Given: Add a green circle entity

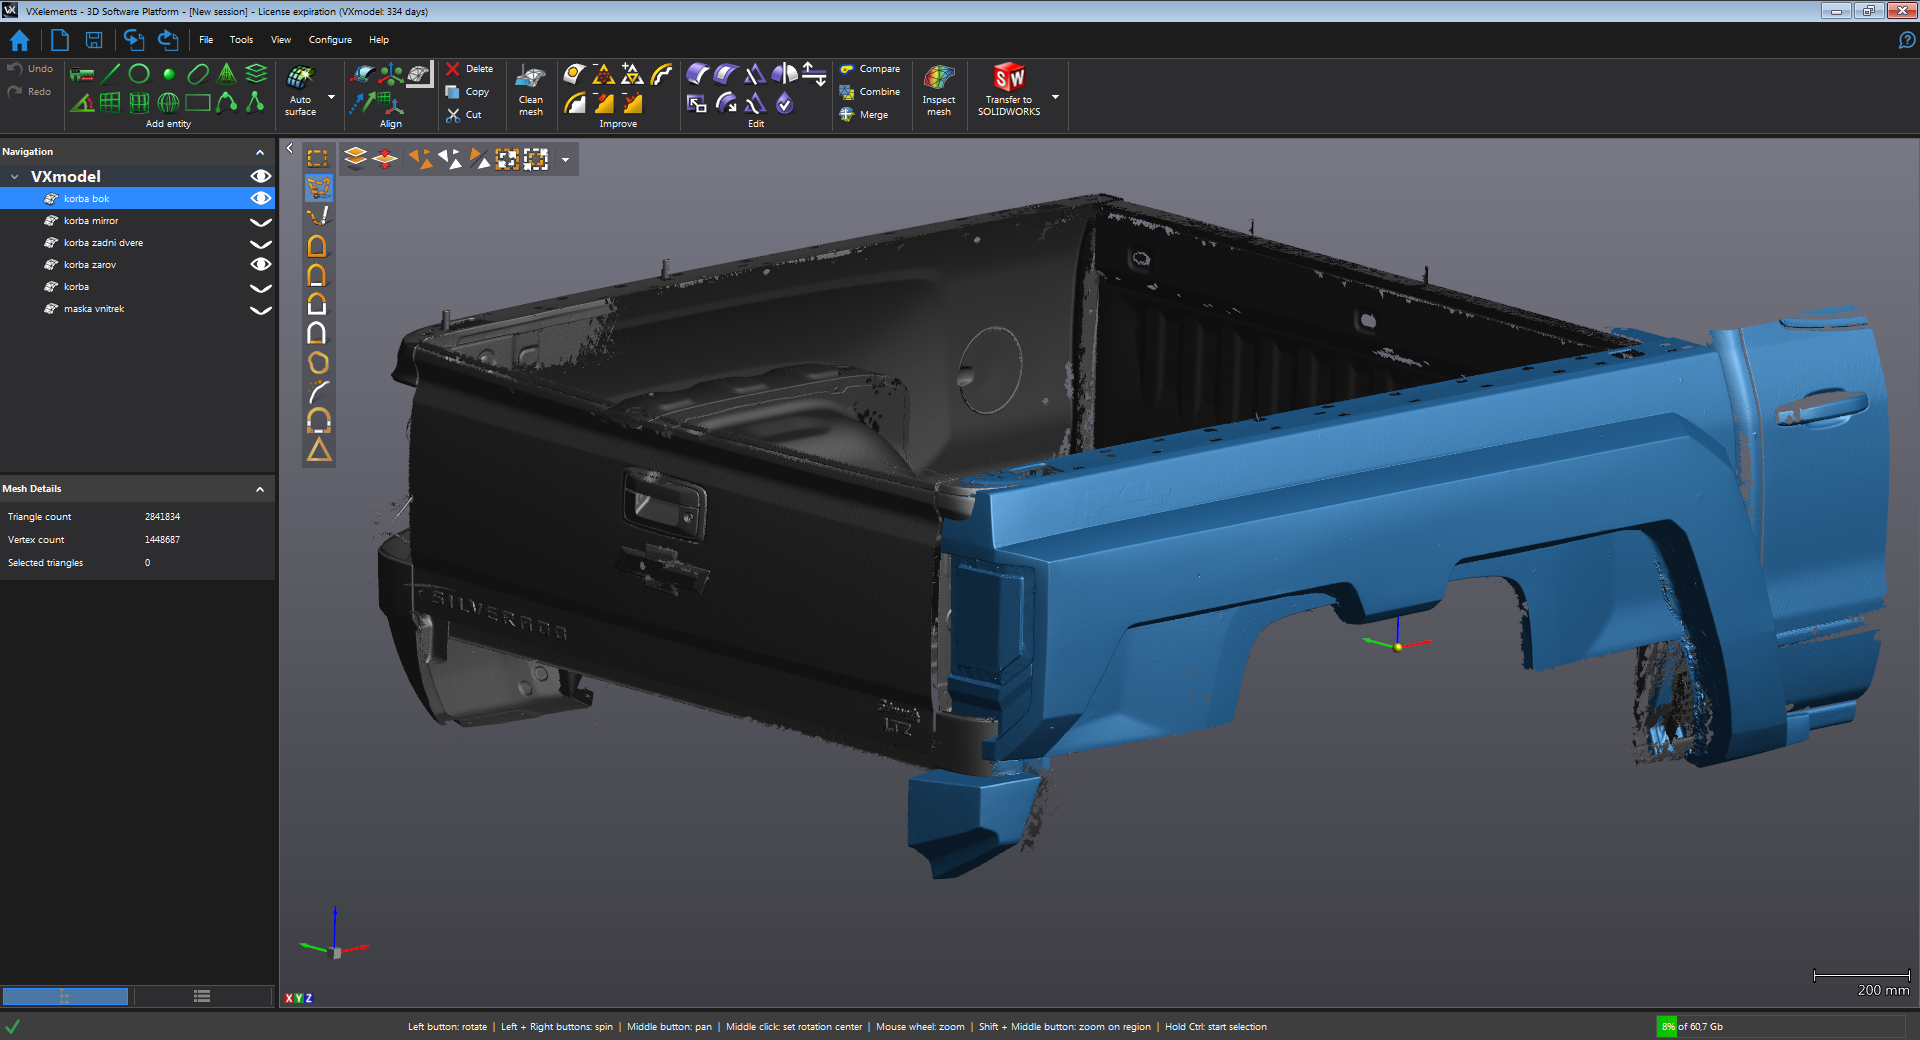Looking at the screenshot, I should coord(140,73).
